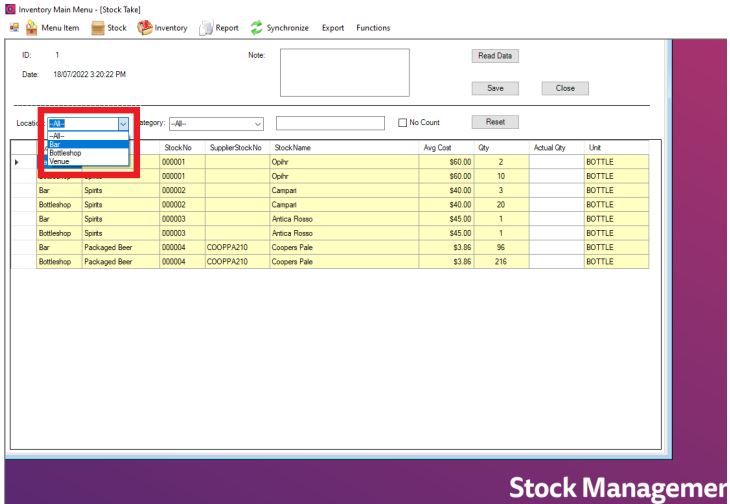Expand the Location dropdown arrow
Viewport: 730px width, 504px height.
[123, 123]
